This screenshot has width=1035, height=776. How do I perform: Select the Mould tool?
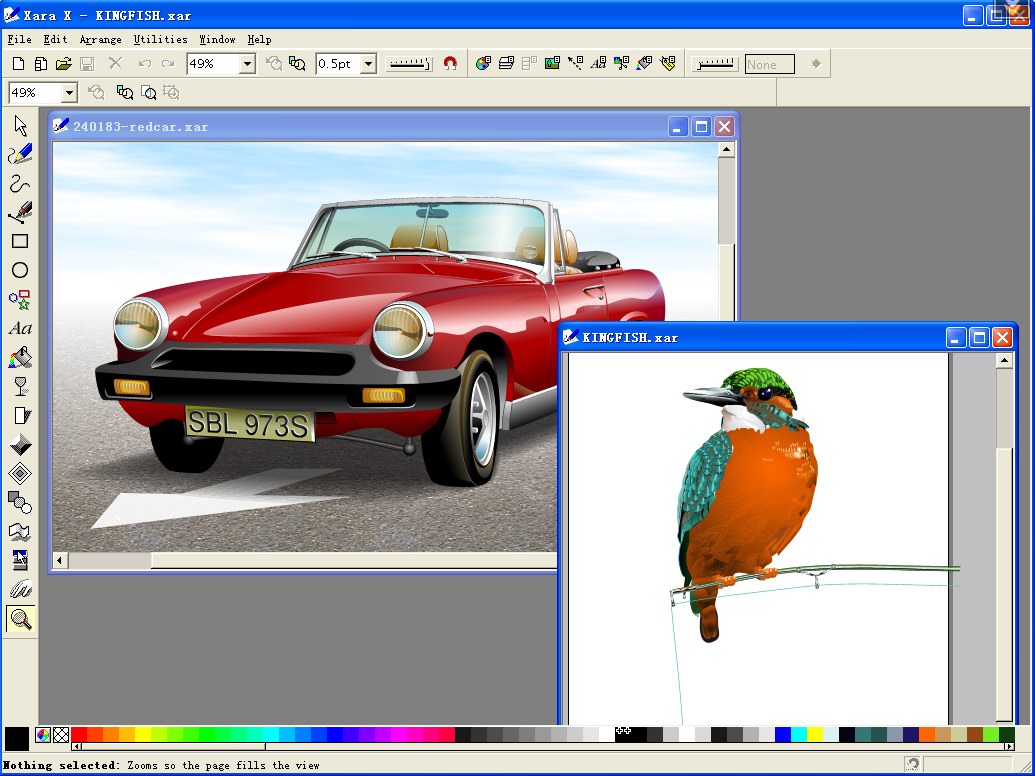[20, 532]
